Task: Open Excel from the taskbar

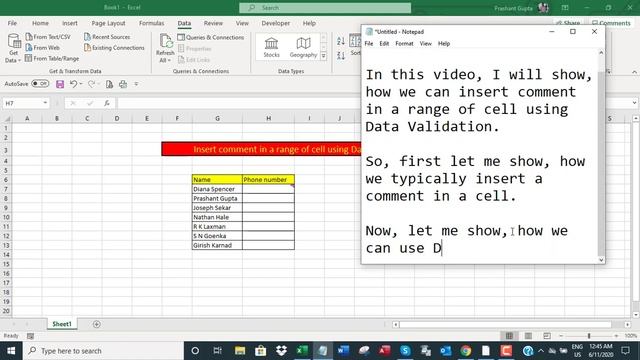Action: [302, 351]
